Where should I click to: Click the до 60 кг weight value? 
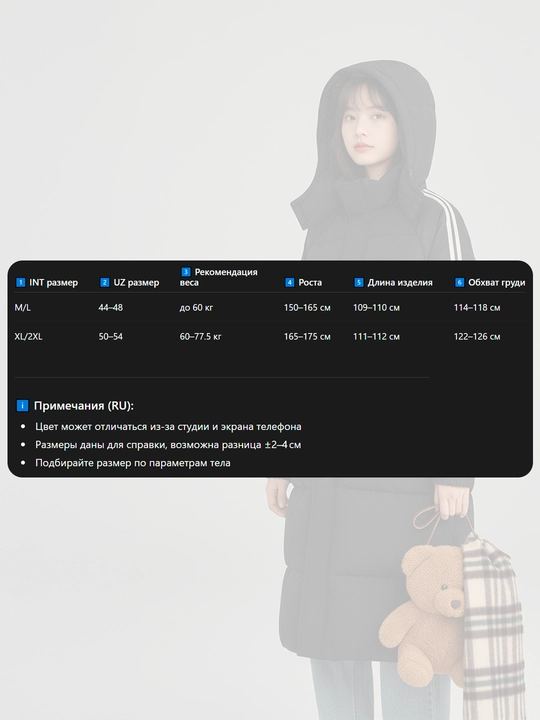point(196,308)
